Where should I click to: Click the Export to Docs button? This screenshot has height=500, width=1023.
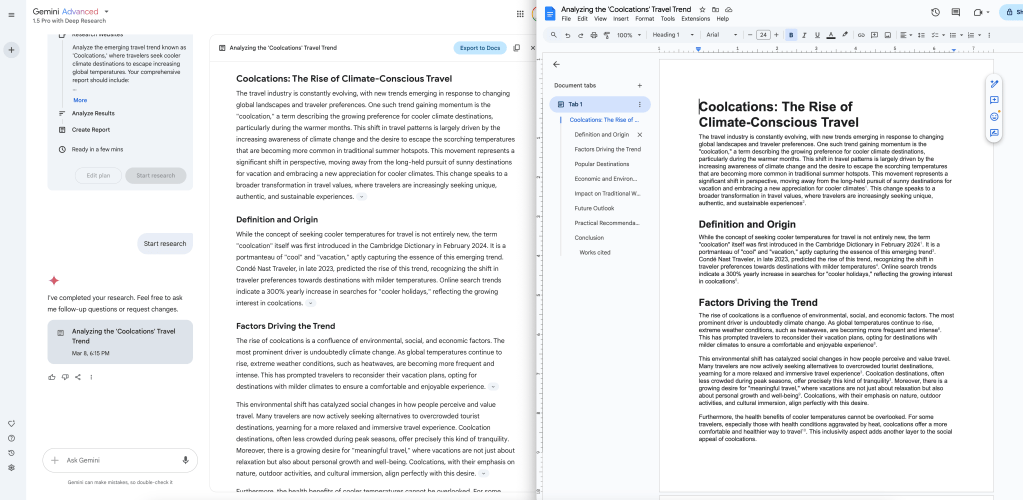tap(480, 48)
